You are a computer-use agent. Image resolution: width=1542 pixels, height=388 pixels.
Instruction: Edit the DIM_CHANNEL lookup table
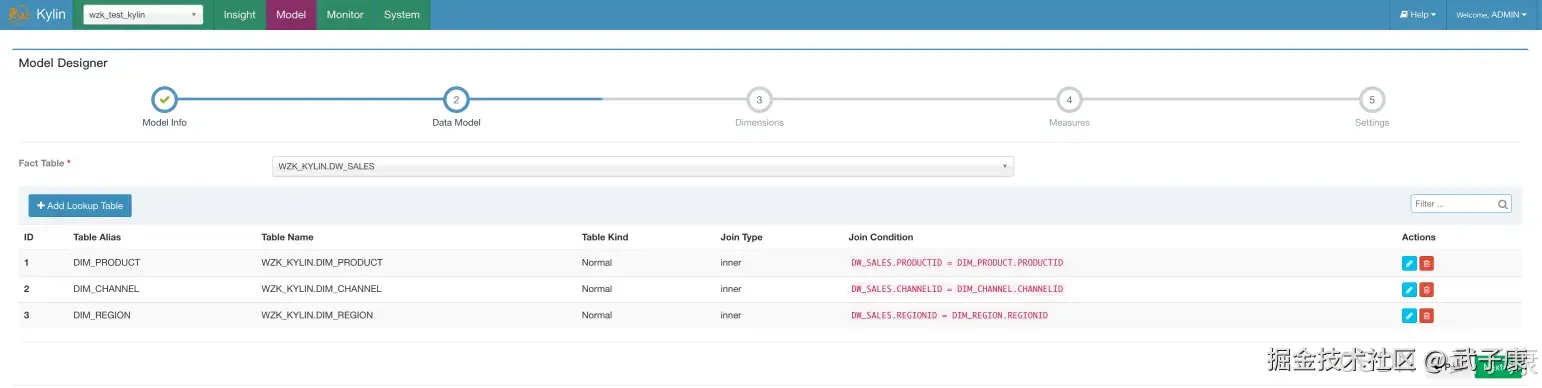(x=1409, y=290)
